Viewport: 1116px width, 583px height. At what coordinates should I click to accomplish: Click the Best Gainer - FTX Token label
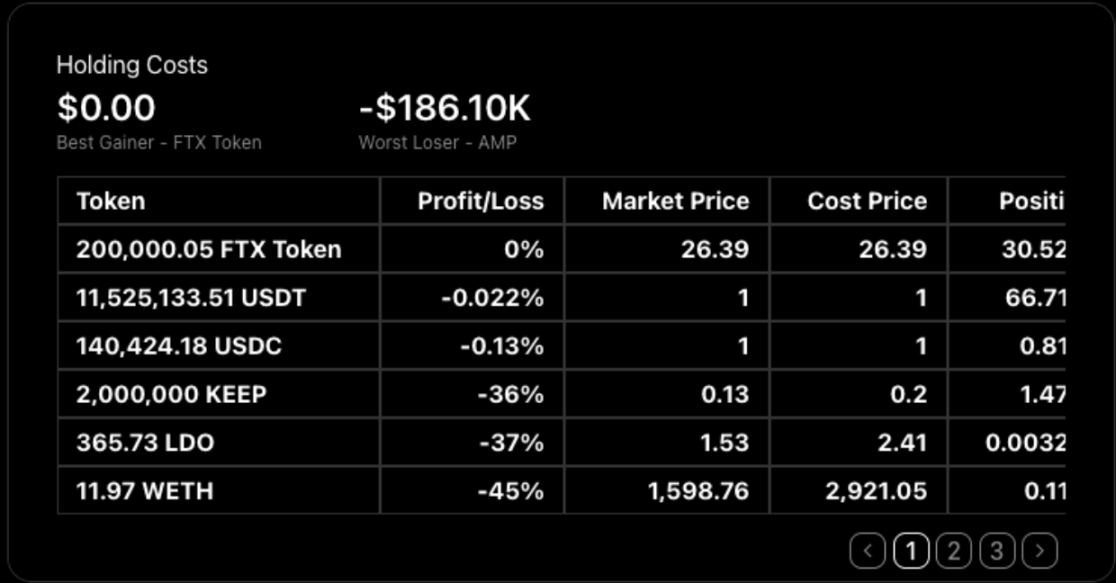(x=159, y=142)
